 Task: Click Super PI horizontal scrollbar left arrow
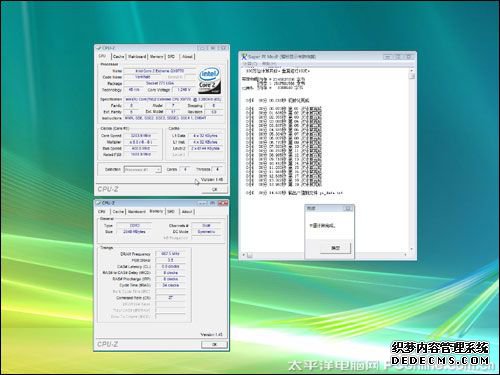coord(244,255)
